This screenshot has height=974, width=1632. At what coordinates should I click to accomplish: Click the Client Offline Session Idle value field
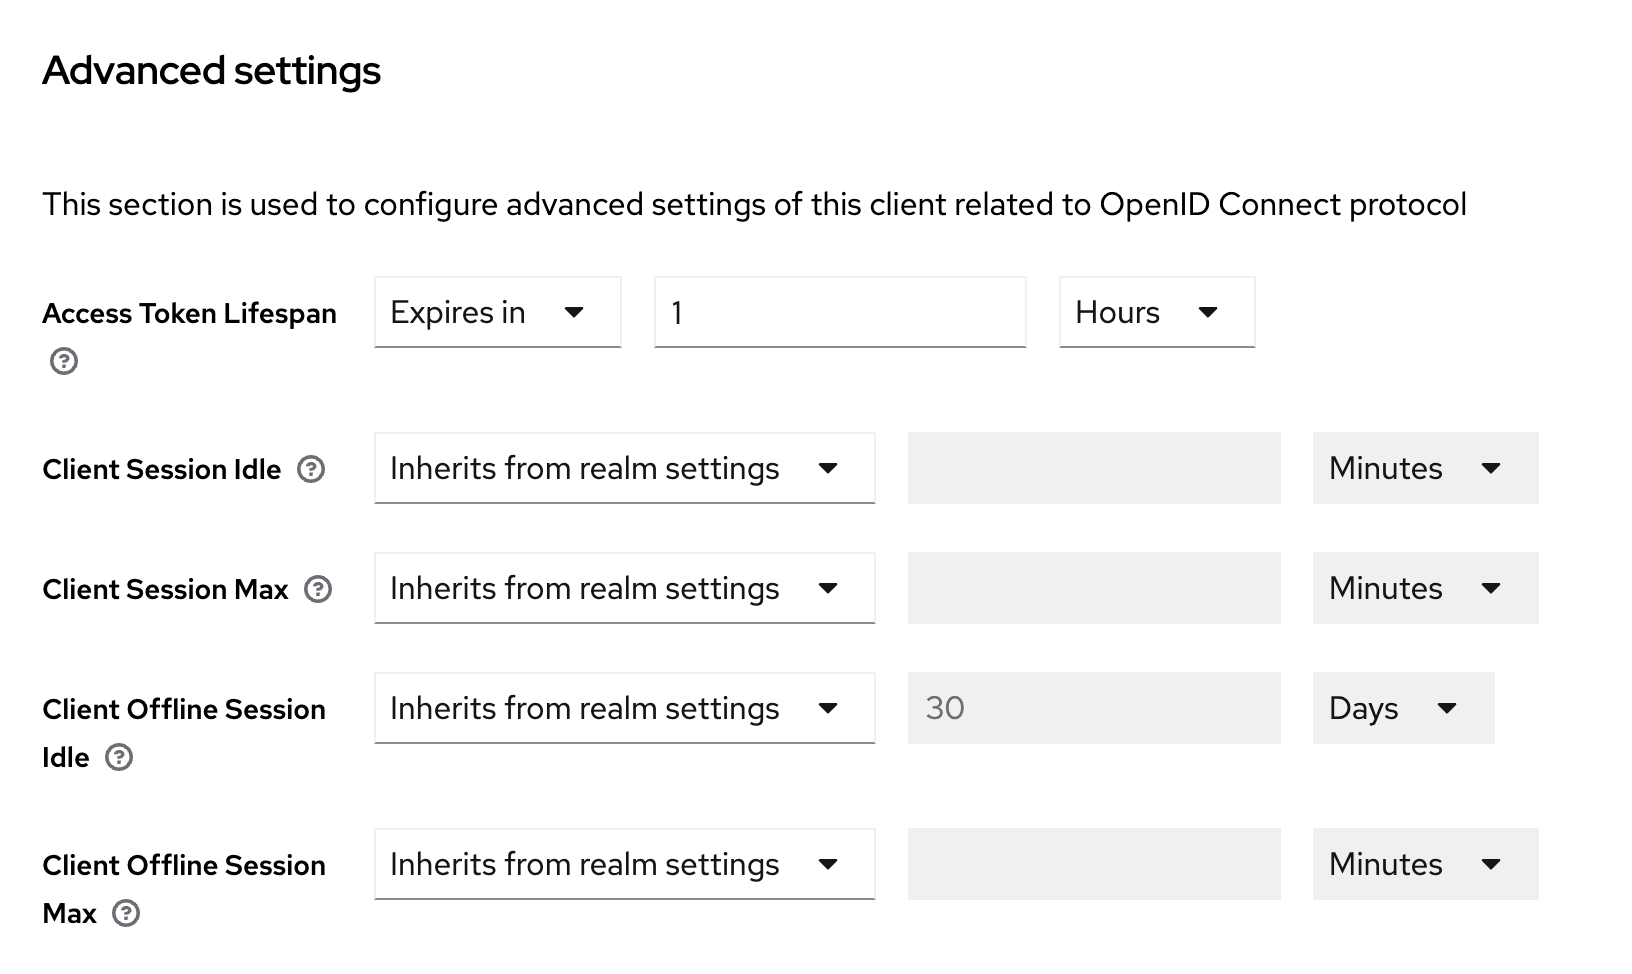coord(1093,708)
